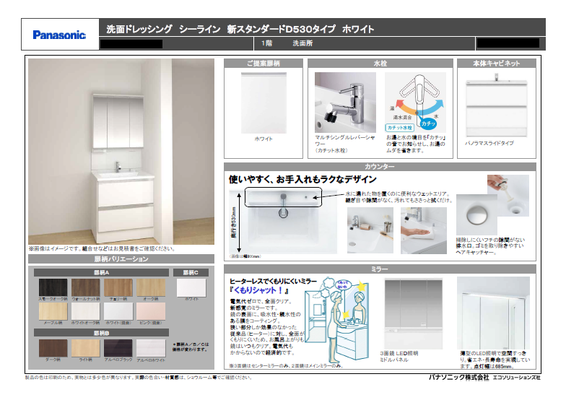Pick the アルベロブラック swatch
The width and height of the screenshot is (566, 400).
118,348
